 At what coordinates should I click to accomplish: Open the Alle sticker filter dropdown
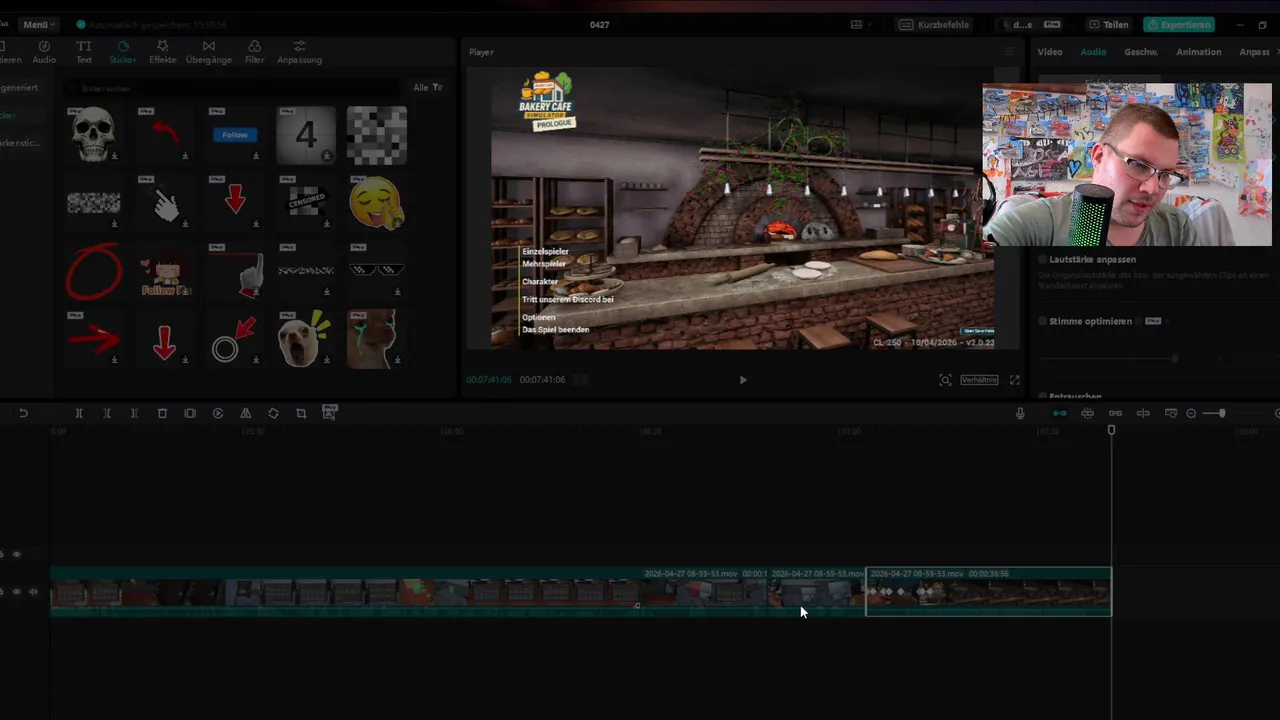click(428, 87)
